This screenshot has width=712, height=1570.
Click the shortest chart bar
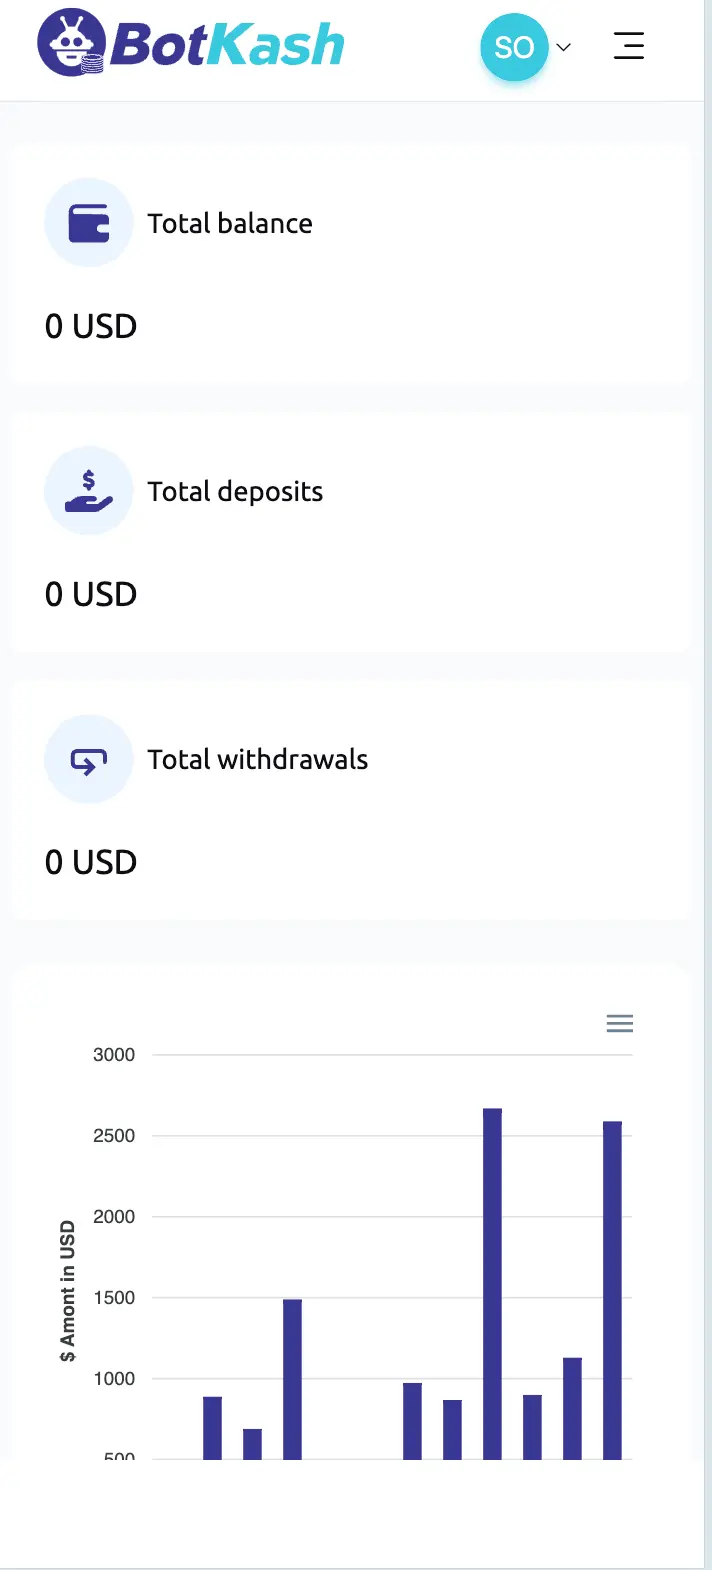(252, 1444)
